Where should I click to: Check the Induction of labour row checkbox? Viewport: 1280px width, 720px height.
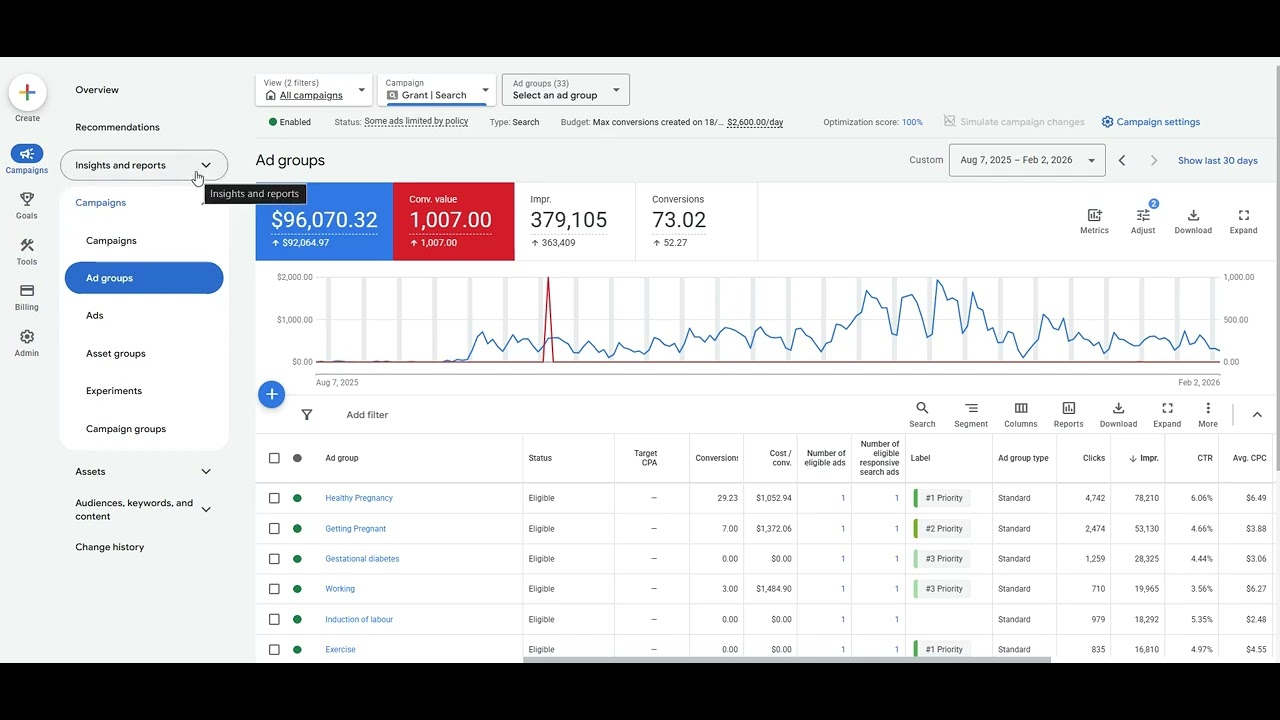274,619
